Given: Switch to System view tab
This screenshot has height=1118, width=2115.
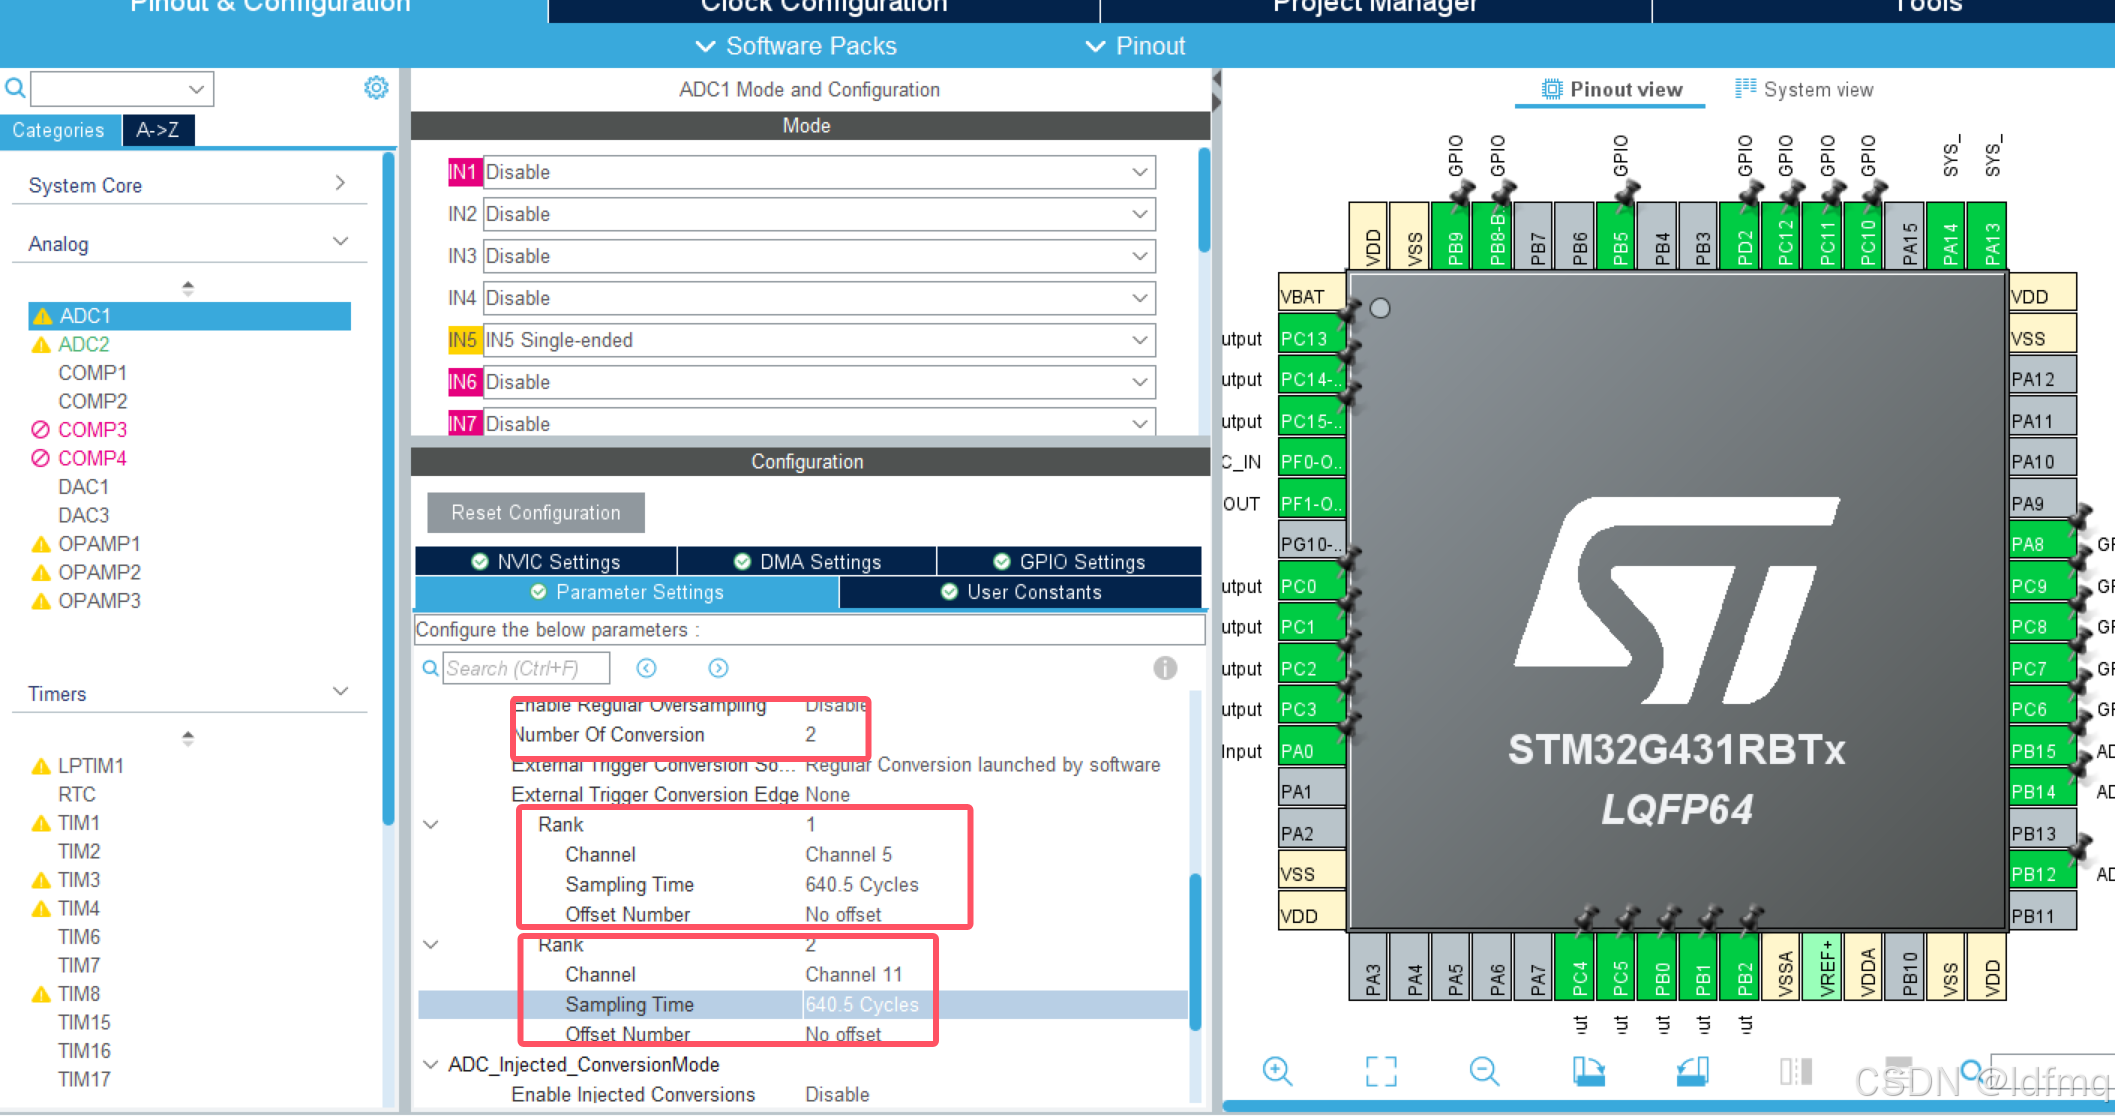Looking at the screenshot, I should [1804, 90].
